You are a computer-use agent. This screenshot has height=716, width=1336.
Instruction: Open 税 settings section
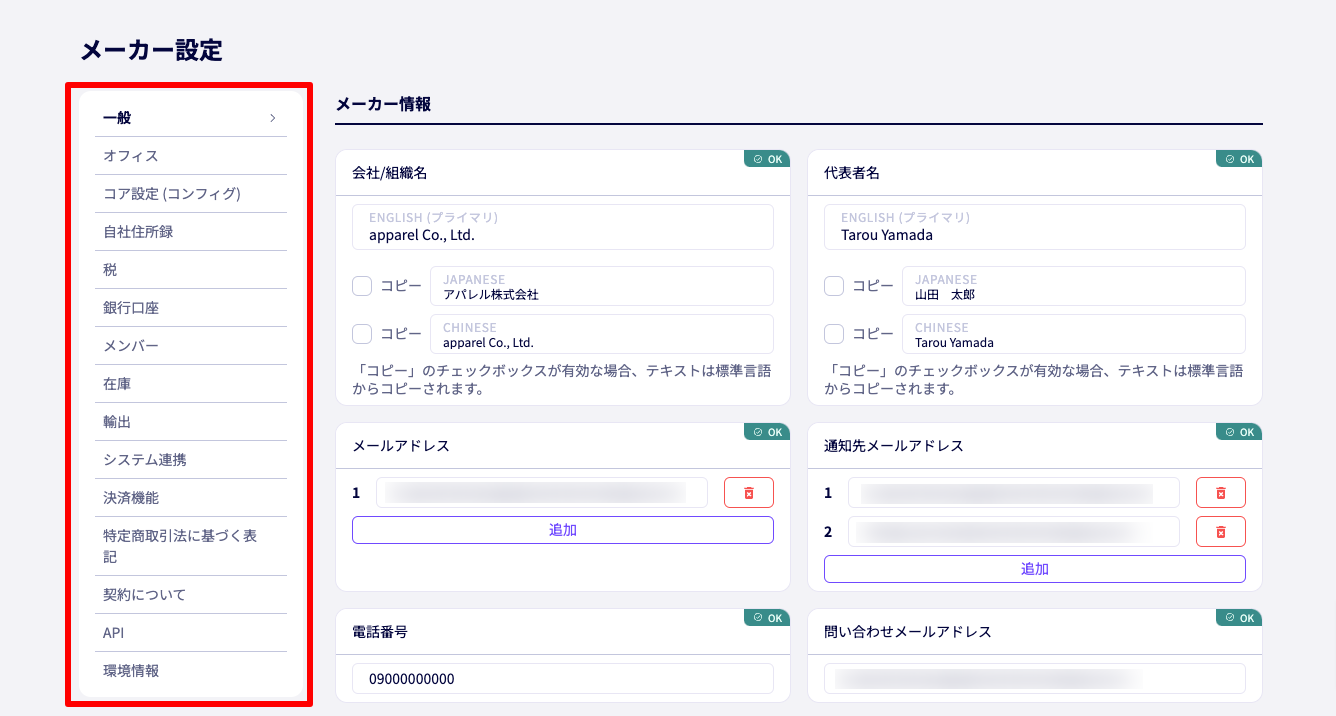point(191,270)
